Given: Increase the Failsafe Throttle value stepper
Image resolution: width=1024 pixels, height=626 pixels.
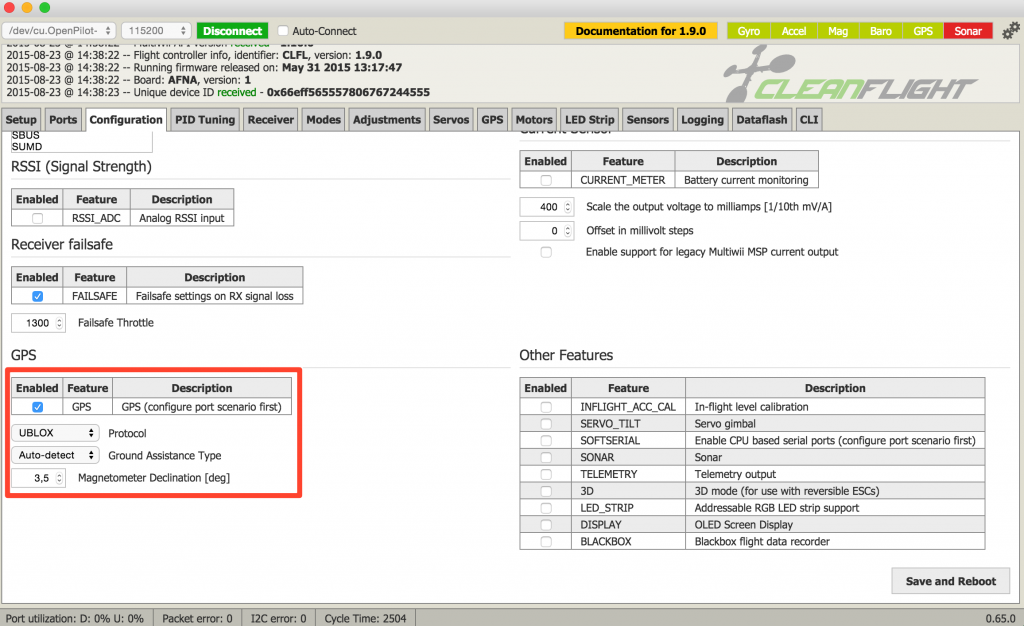Looking at the screenshot, I should tap(59, 319).
